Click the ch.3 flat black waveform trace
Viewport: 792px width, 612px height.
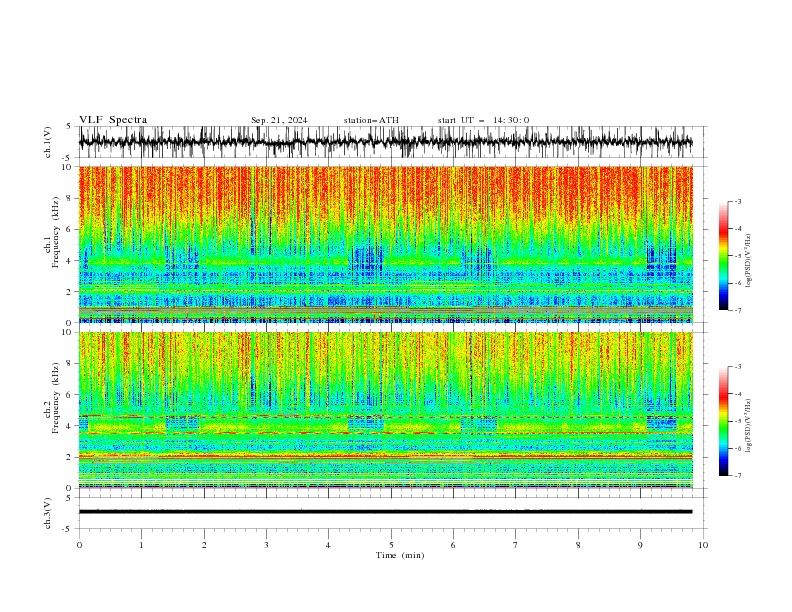pos(385,512)
